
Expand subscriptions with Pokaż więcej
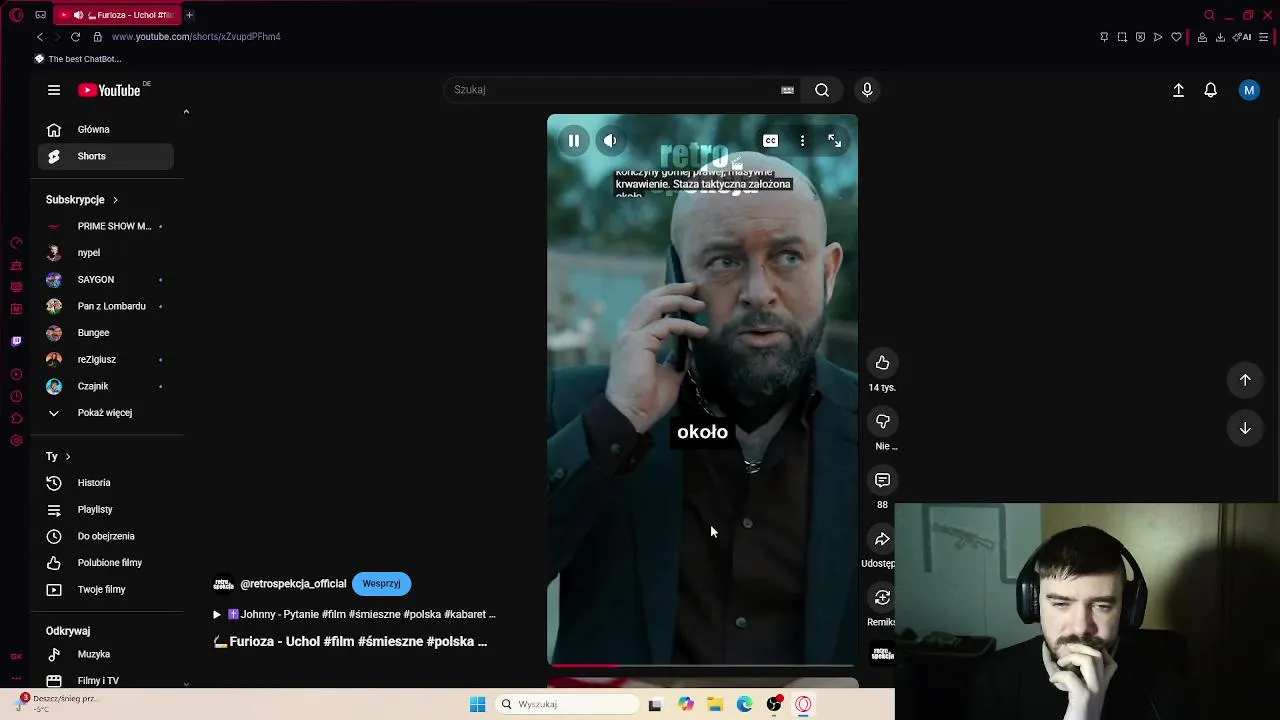pos(106,413)
